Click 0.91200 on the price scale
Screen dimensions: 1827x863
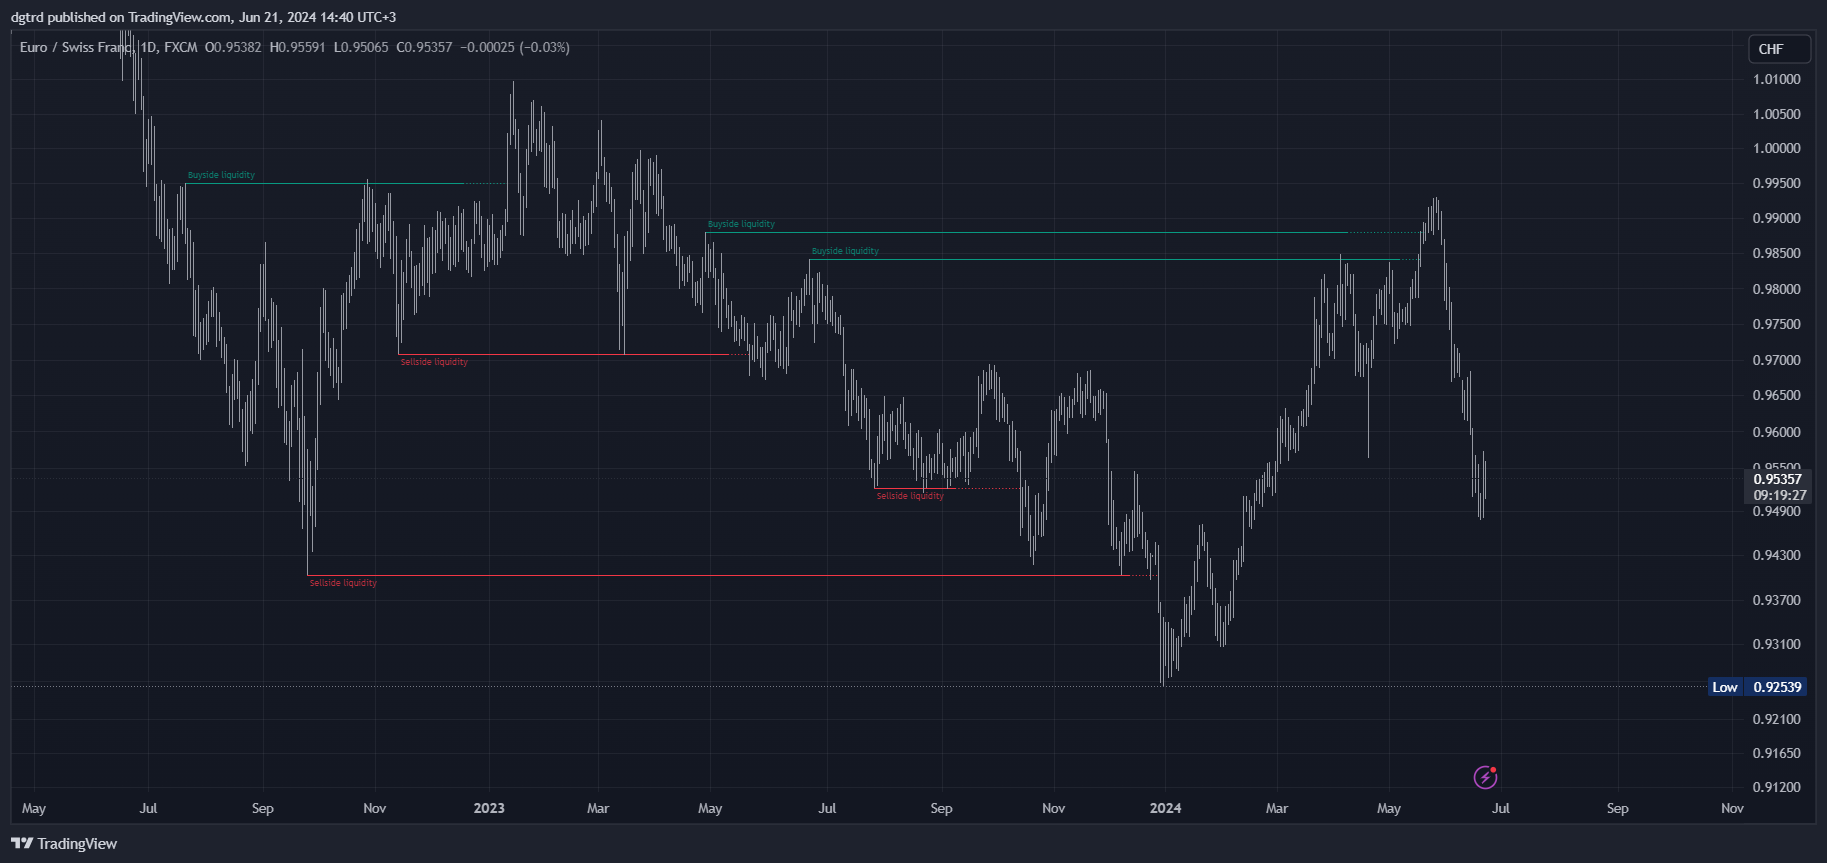pyautogui.click(x=1777, y=787)
